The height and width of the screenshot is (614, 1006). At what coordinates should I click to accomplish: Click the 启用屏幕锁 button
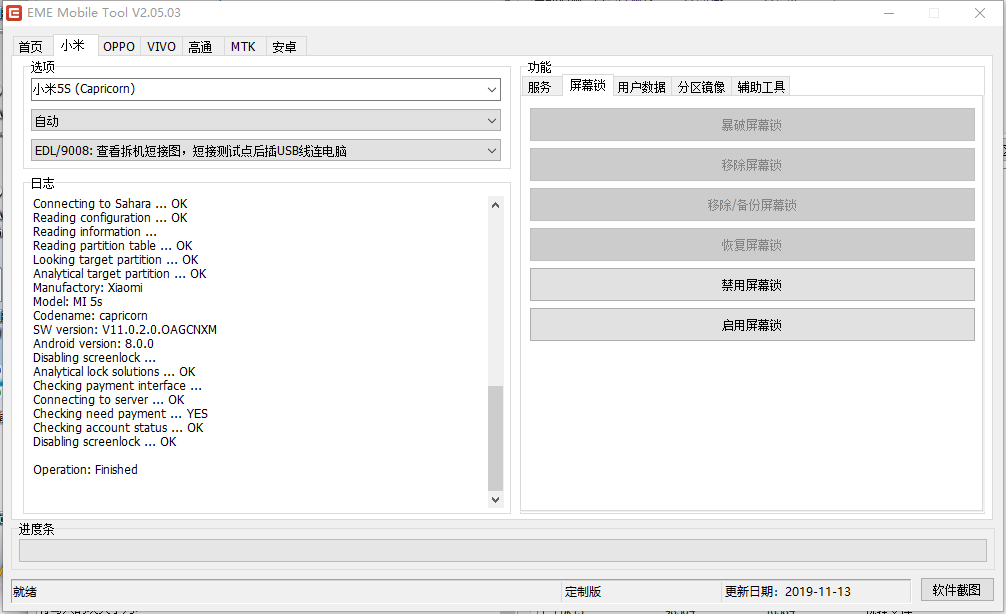pyautogui.click(x=752, y=325)
